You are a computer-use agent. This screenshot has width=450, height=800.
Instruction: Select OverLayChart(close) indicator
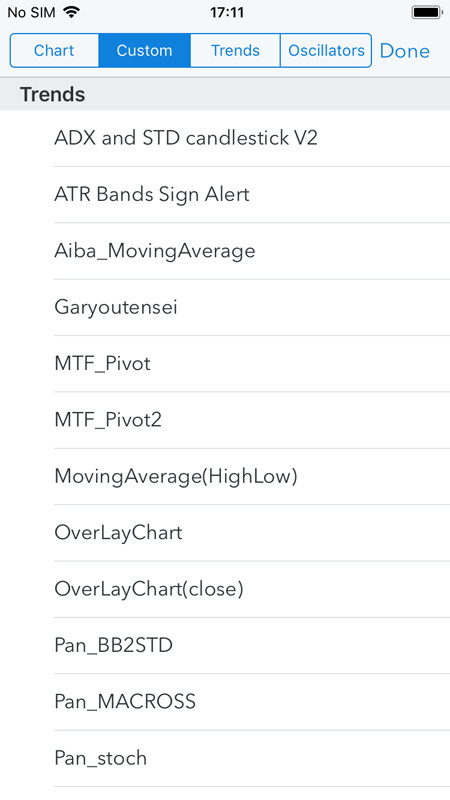(x=225, y=589)
